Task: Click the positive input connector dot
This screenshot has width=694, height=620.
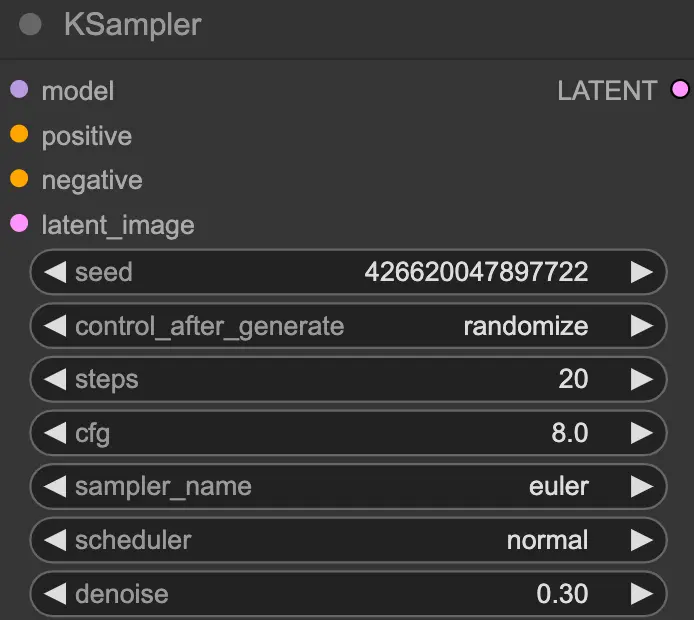Action: click(x=19, y=135)
